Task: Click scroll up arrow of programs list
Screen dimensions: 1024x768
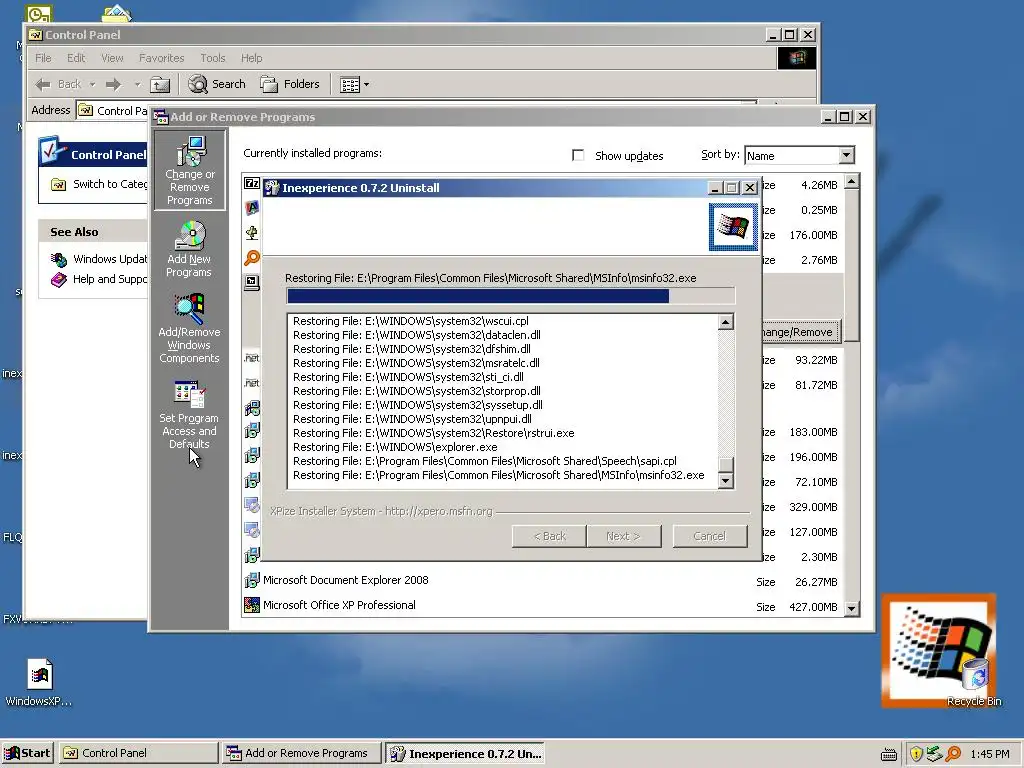Action: click(851, 182)
